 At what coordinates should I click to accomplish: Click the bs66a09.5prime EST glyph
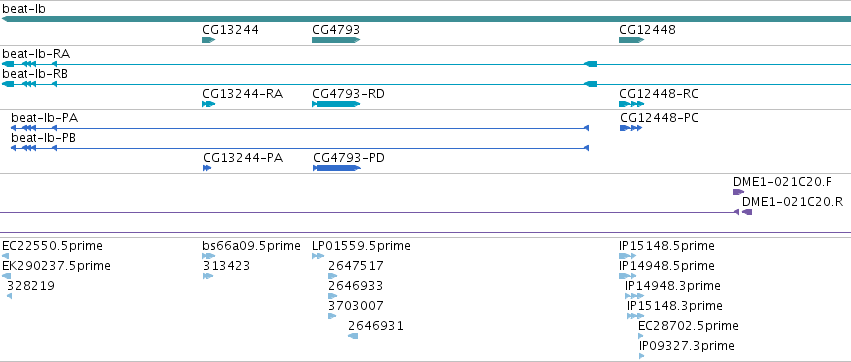(x=208, y=256)
